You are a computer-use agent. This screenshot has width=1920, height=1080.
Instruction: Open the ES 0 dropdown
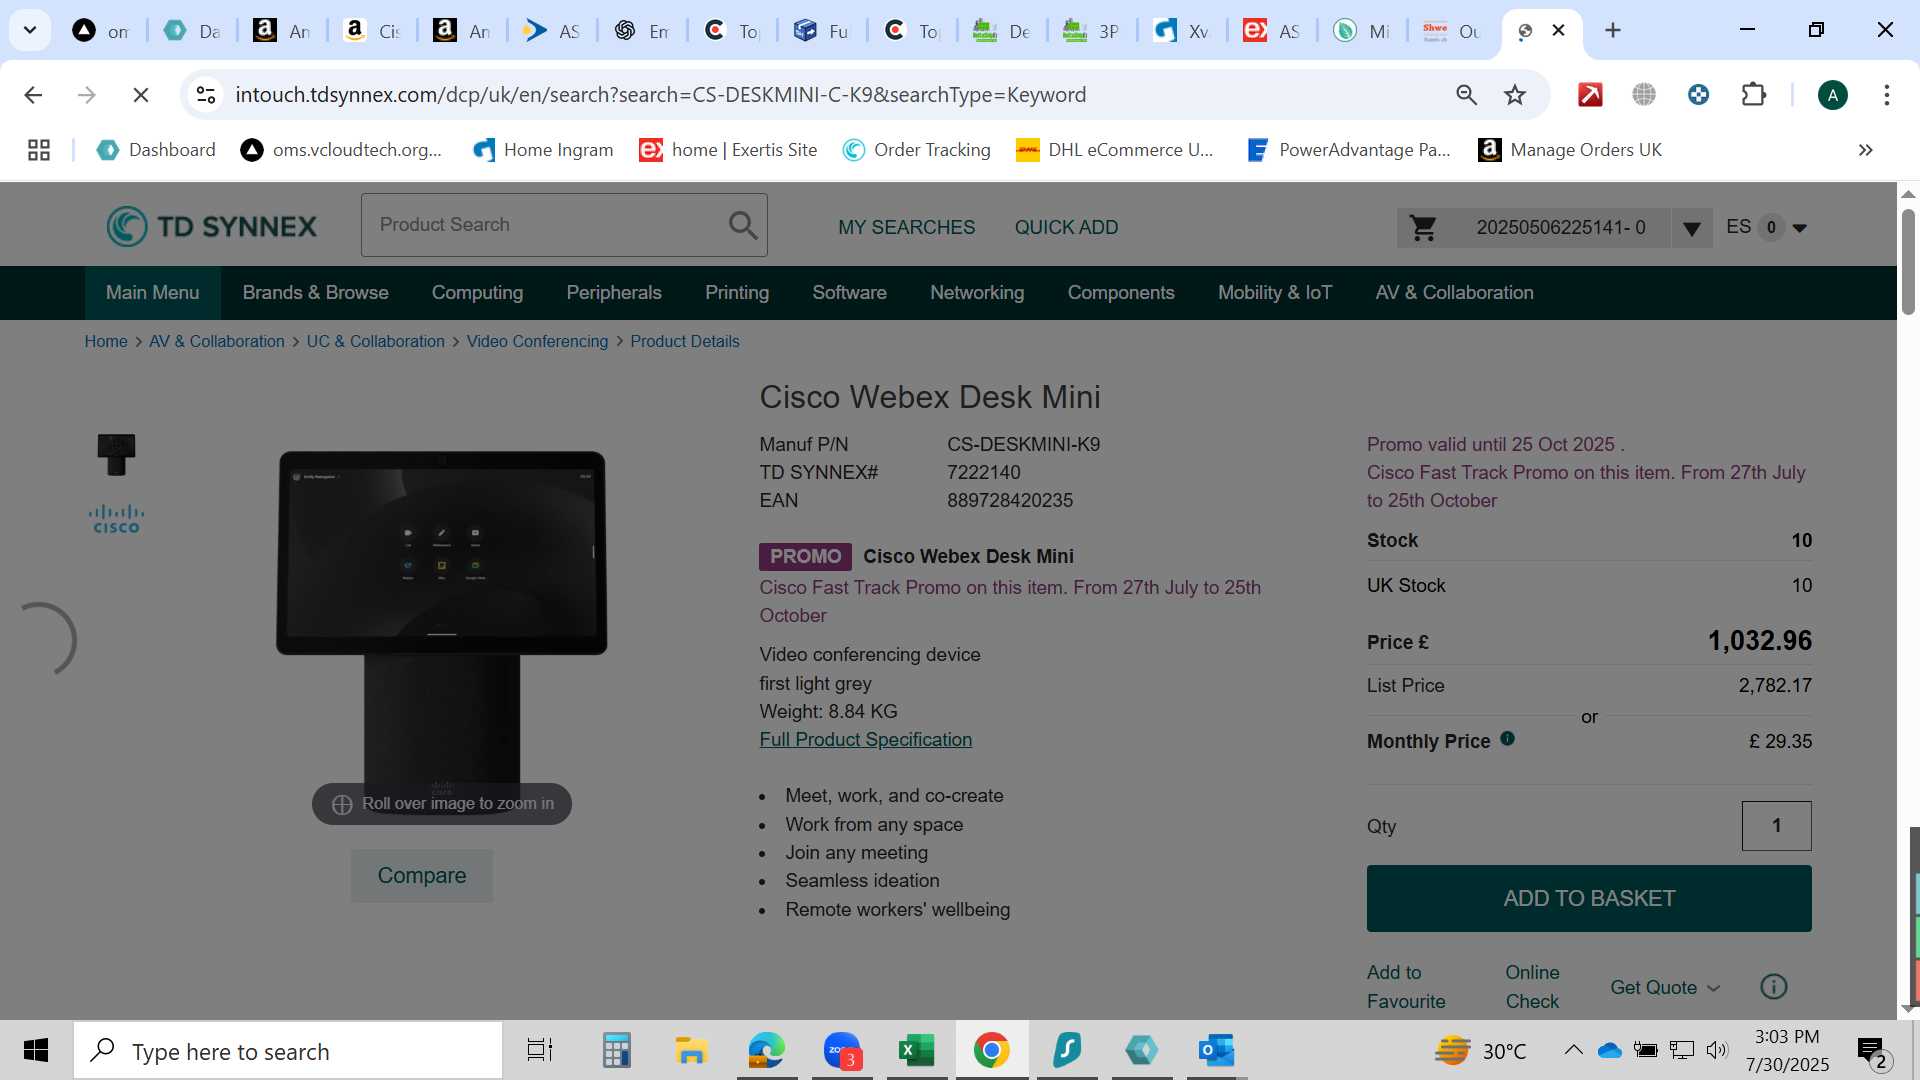coord(1767,228)
